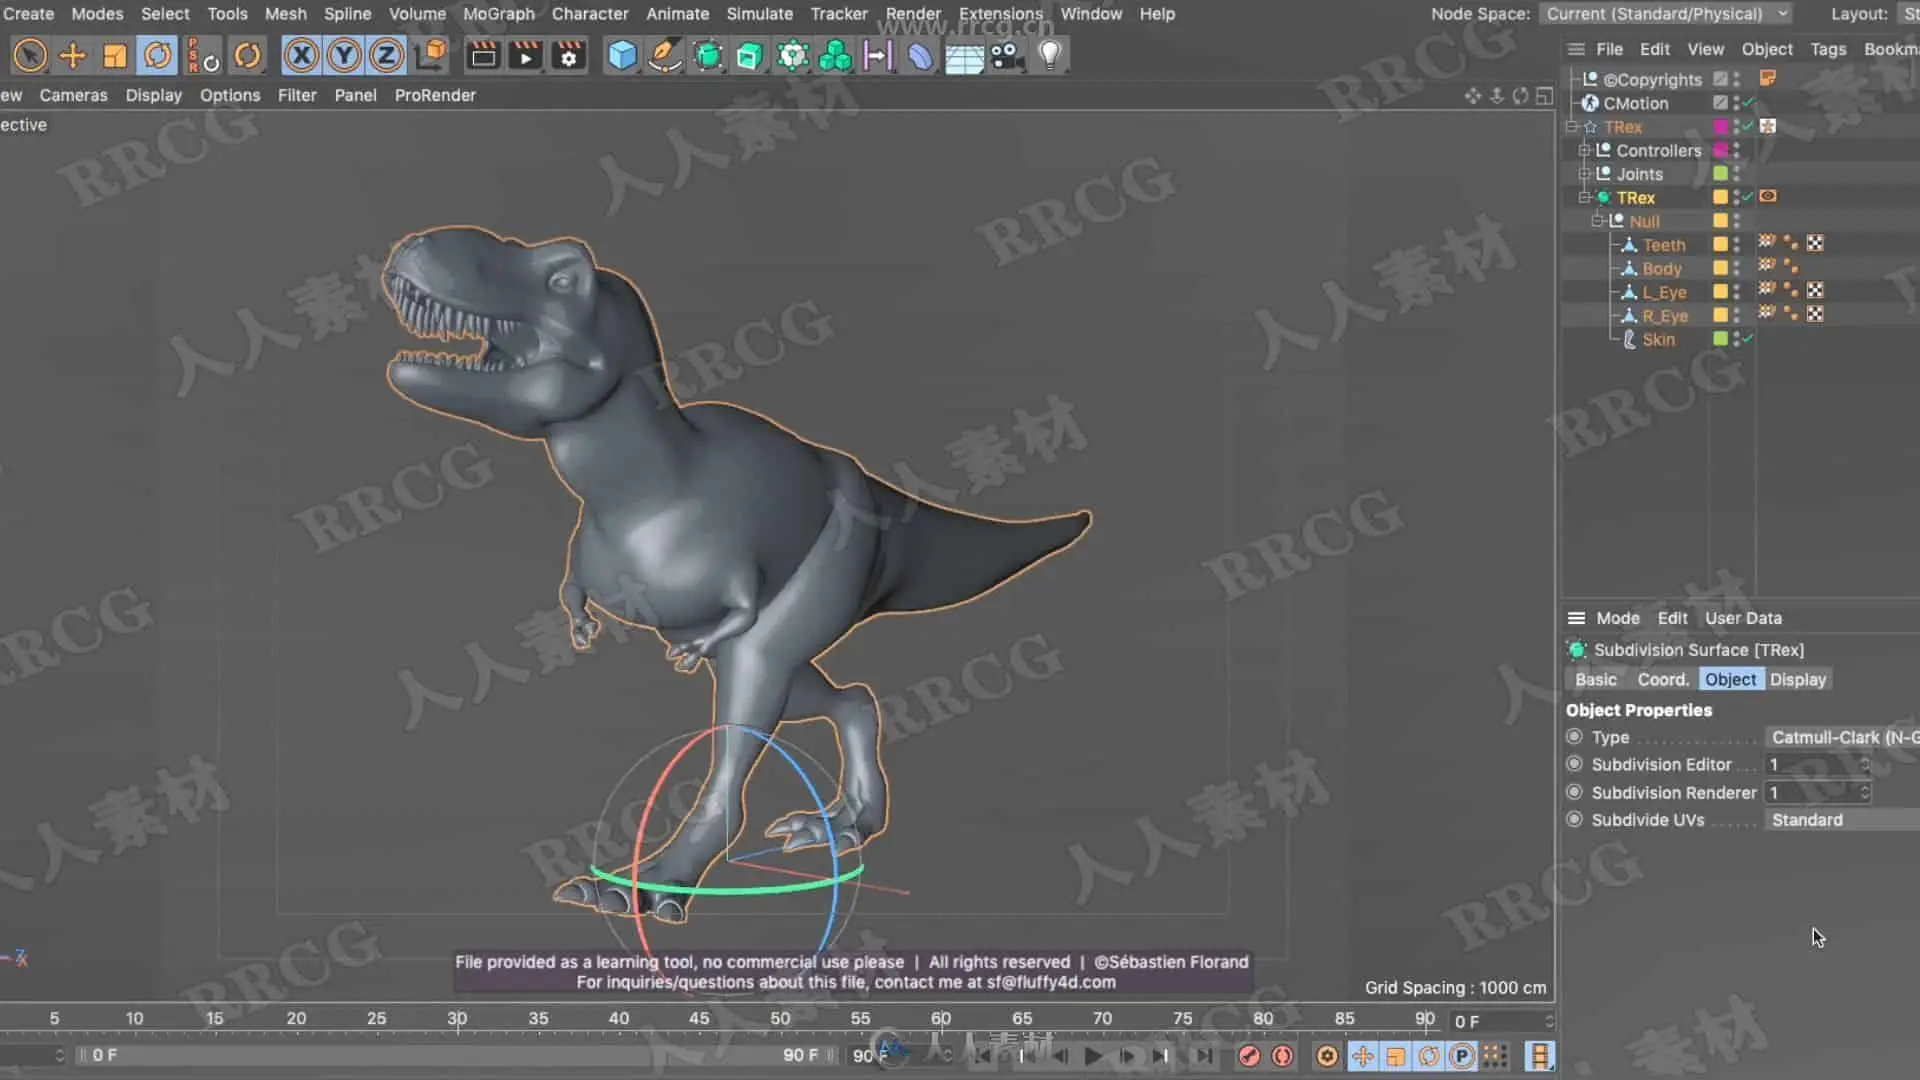Open viewport ProRender menu
The image size is (1920, 1080).
tap(435, 95)
